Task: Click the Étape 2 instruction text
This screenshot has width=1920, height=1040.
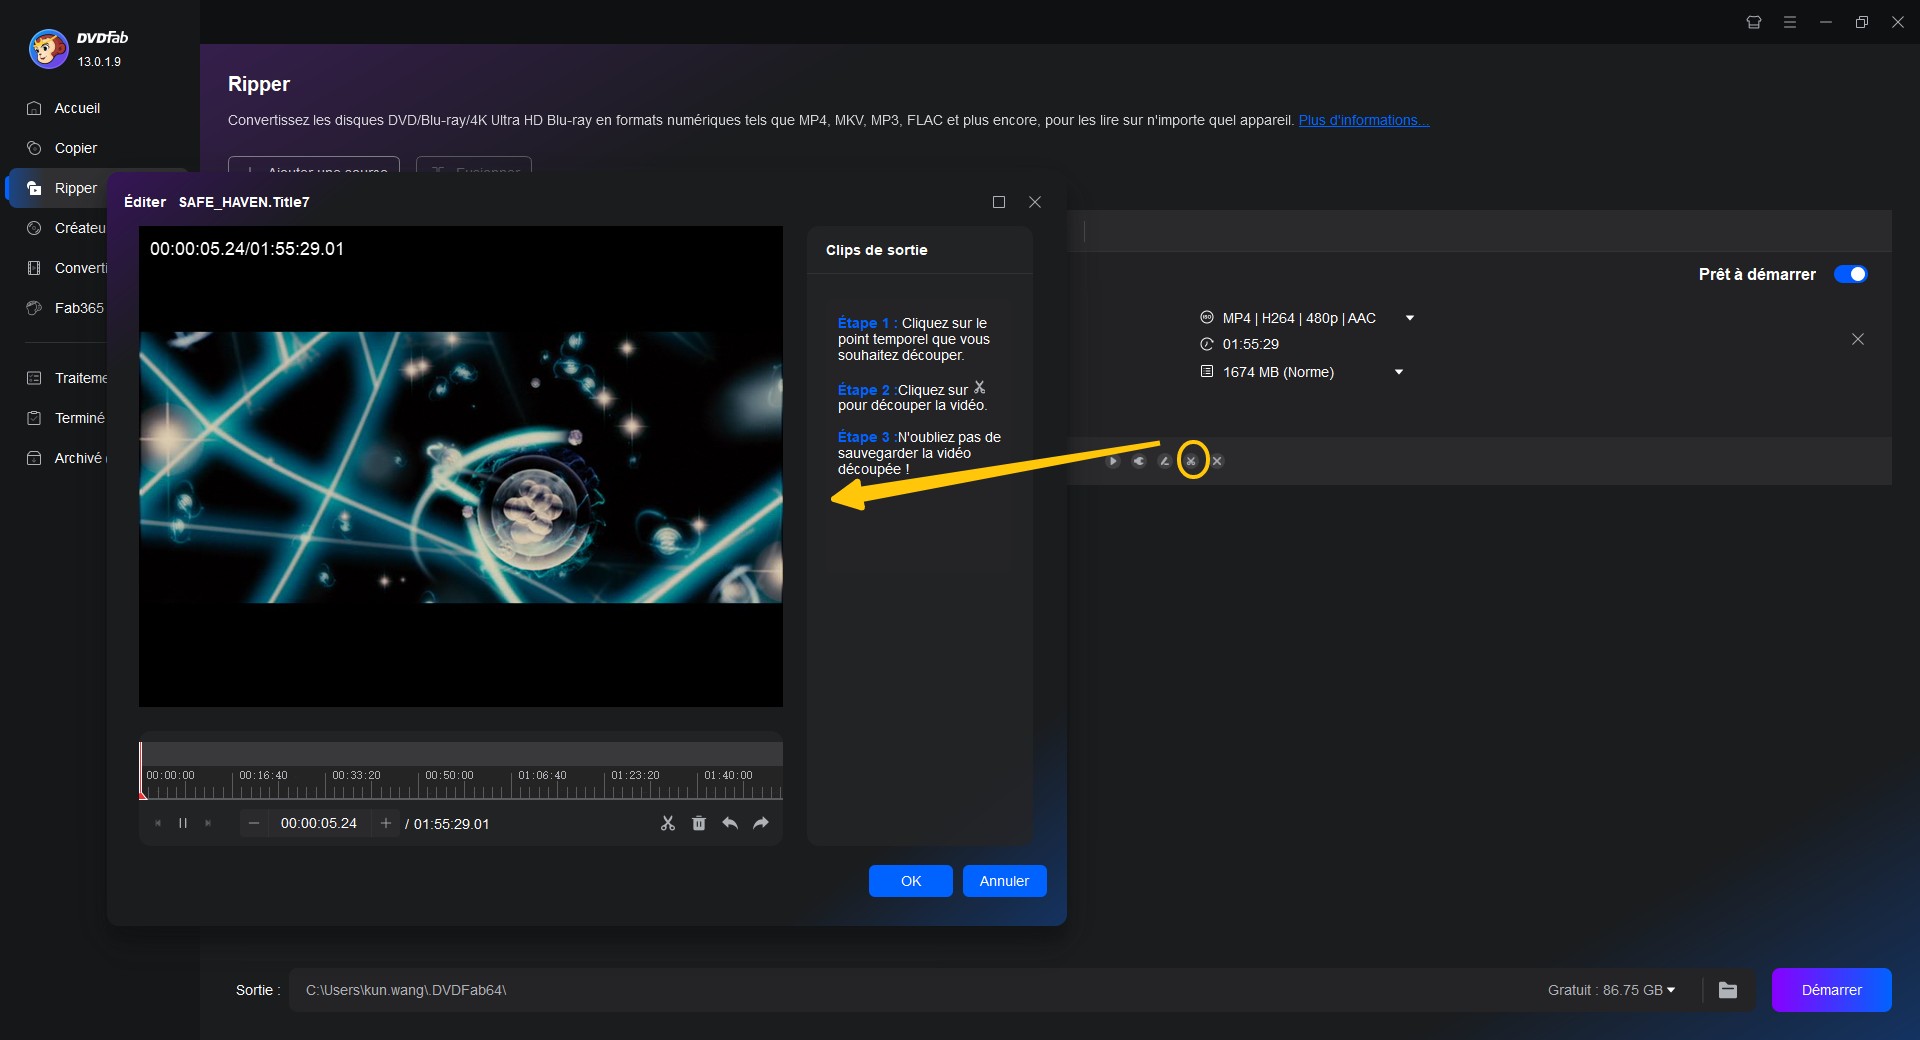Action: pyautogui.click(x=912, y=397)
